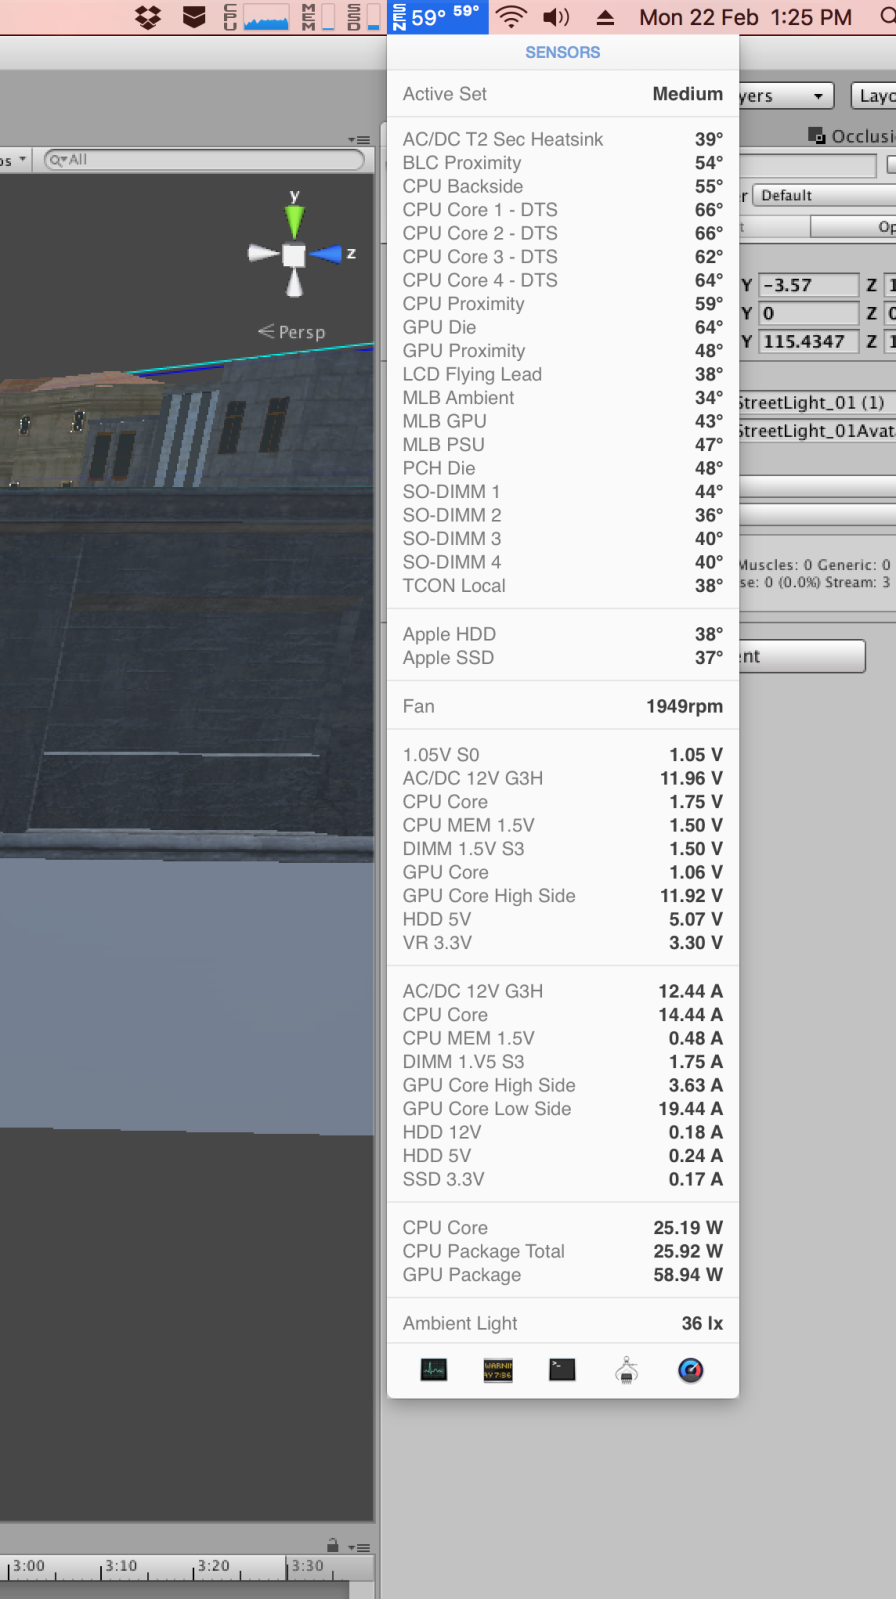The image size is (896, 1599).
Task: Select GPU Package 58.94 W row
Action: point(563,1275)
